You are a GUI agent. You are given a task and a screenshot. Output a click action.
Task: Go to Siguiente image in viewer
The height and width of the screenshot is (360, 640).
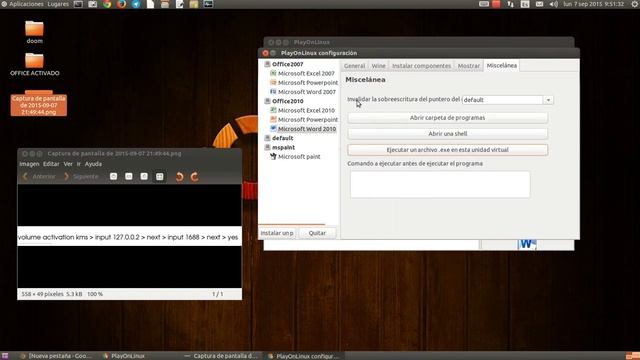click(x=81, y=176)
